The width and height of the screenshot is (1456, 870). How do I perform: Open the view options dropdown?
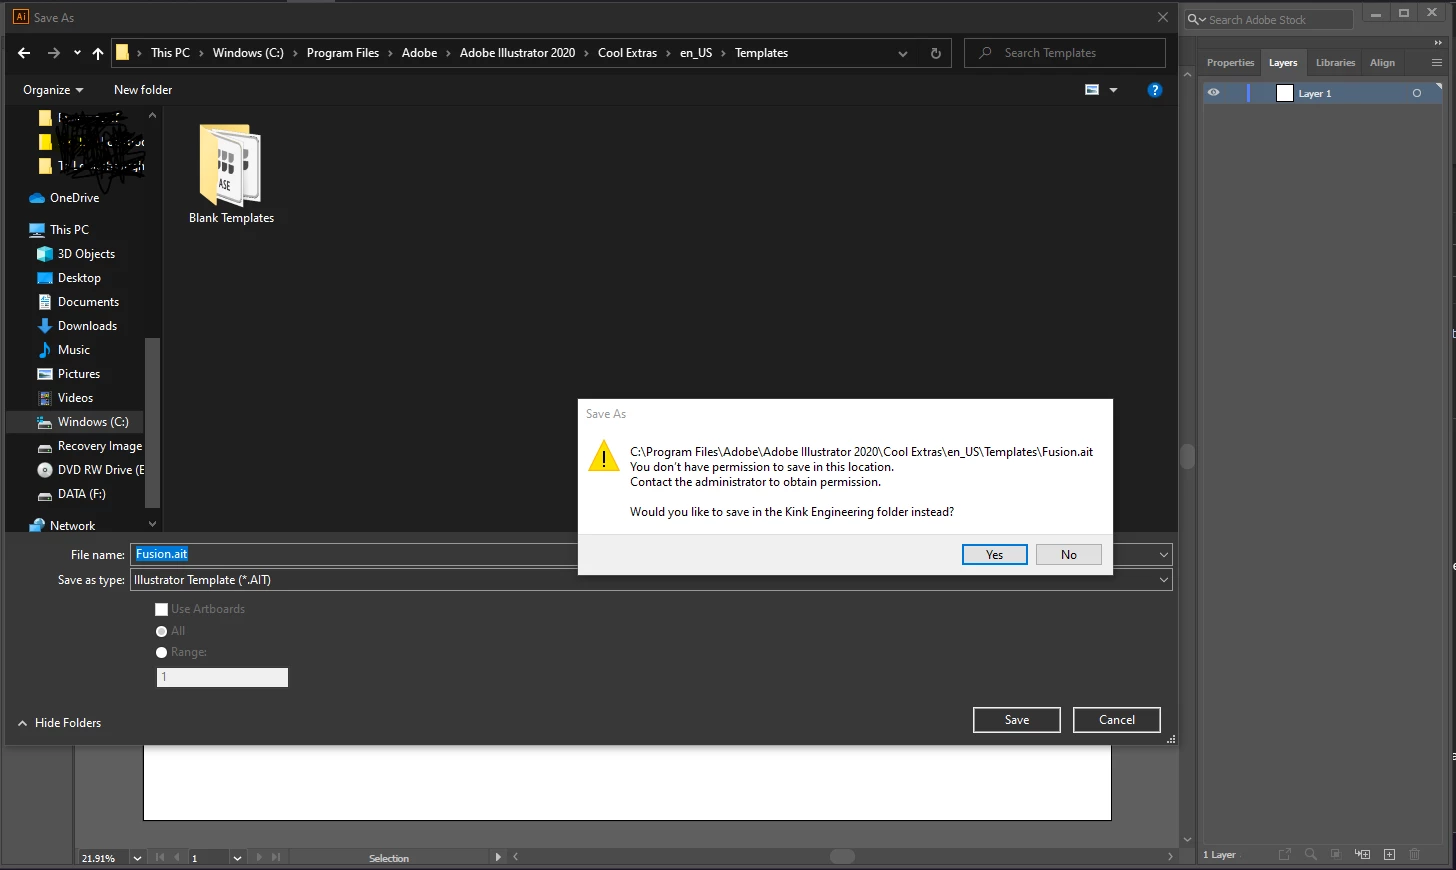coord(1113,90)
